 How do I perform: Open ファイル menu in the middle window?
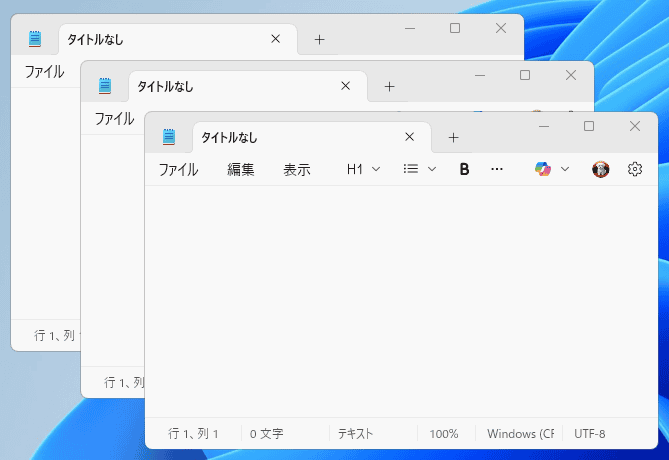click(x=114, y=119)
